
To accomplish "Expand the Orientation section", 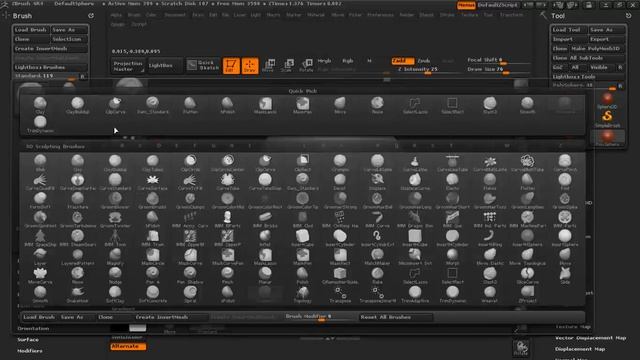I will 33,328.
